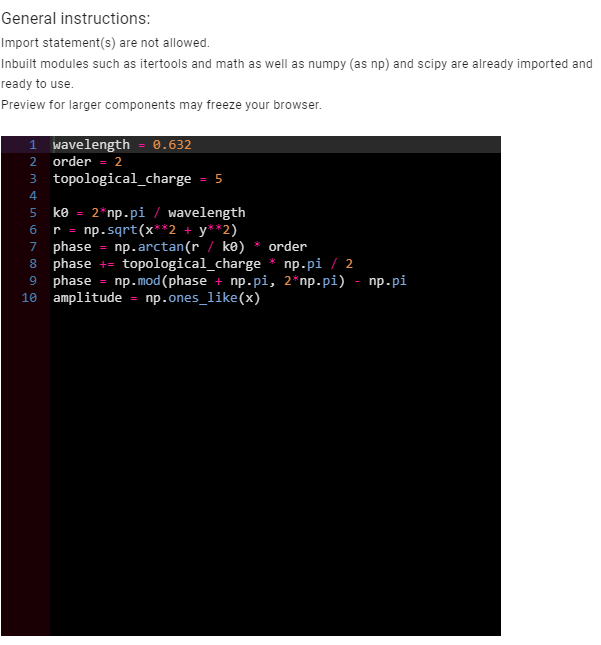Screen dimensions: 601x645
Task: Click topological_charge value 5
Action: pos(218,179)
